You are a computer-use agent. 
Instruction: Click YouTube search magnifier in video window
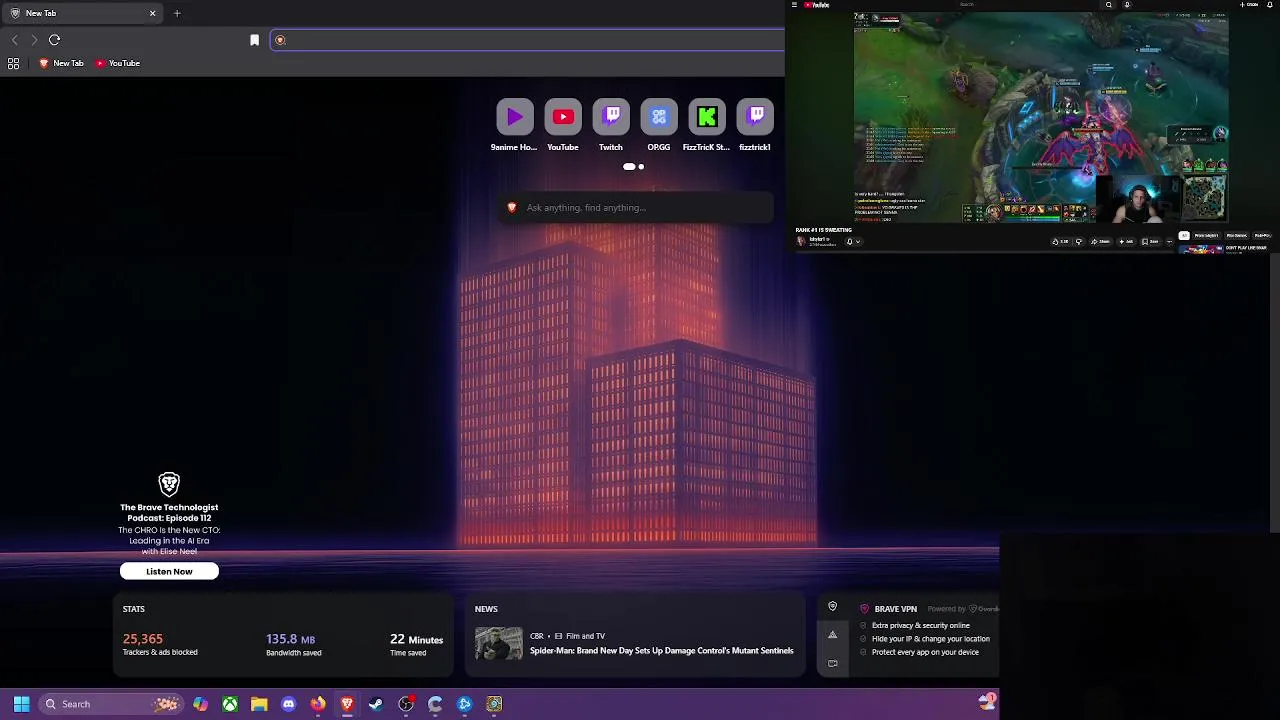pos(1109,5)
